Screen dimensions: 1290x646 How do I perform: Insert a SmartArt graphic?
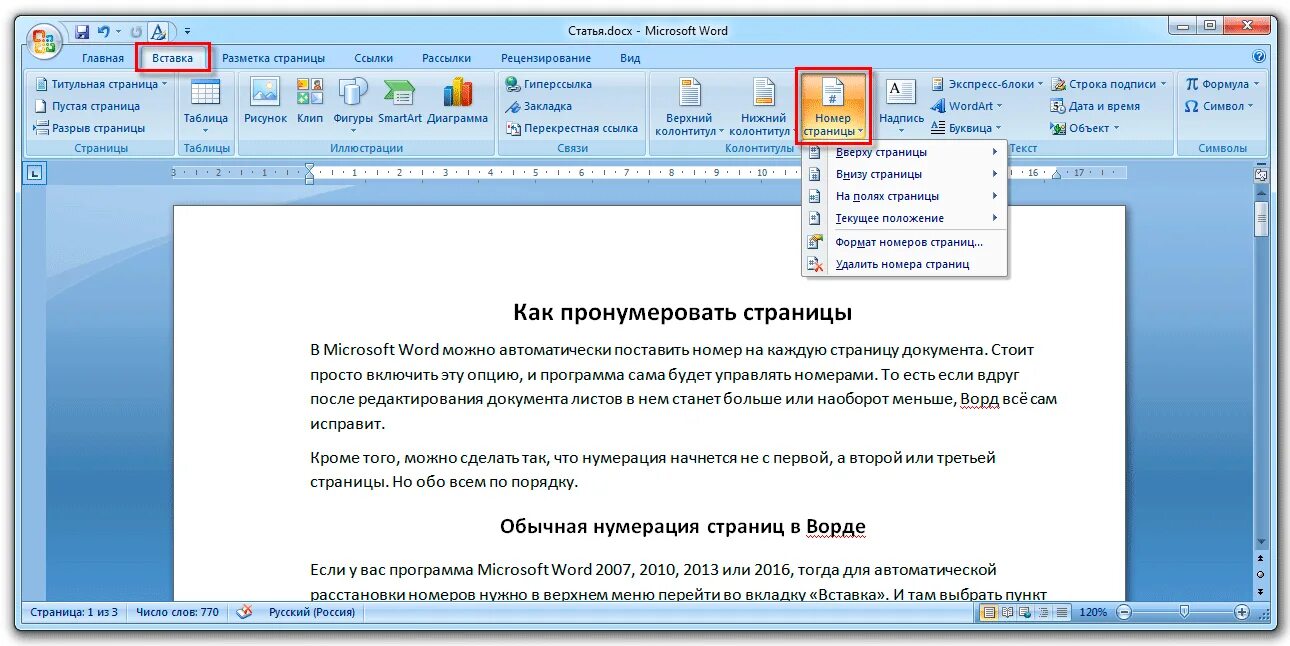[400, 101]
